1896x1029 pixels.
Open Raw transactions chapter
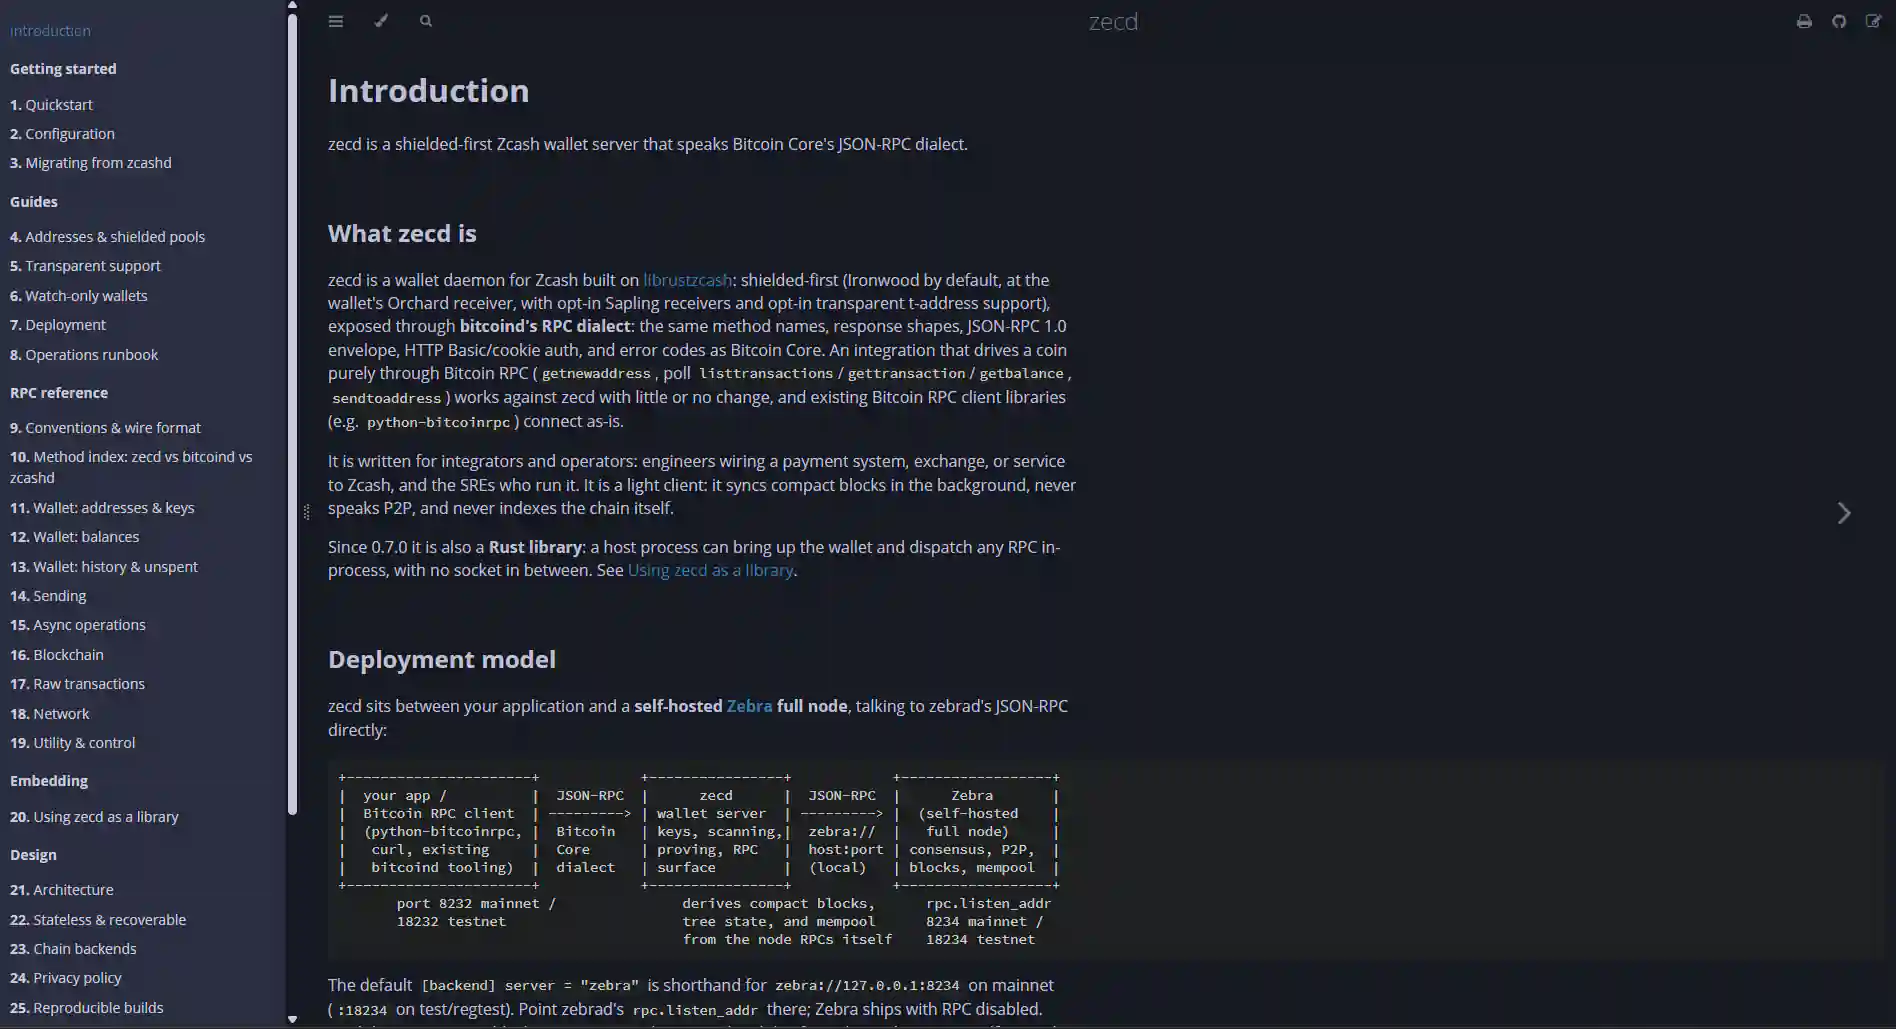point(77,684)
